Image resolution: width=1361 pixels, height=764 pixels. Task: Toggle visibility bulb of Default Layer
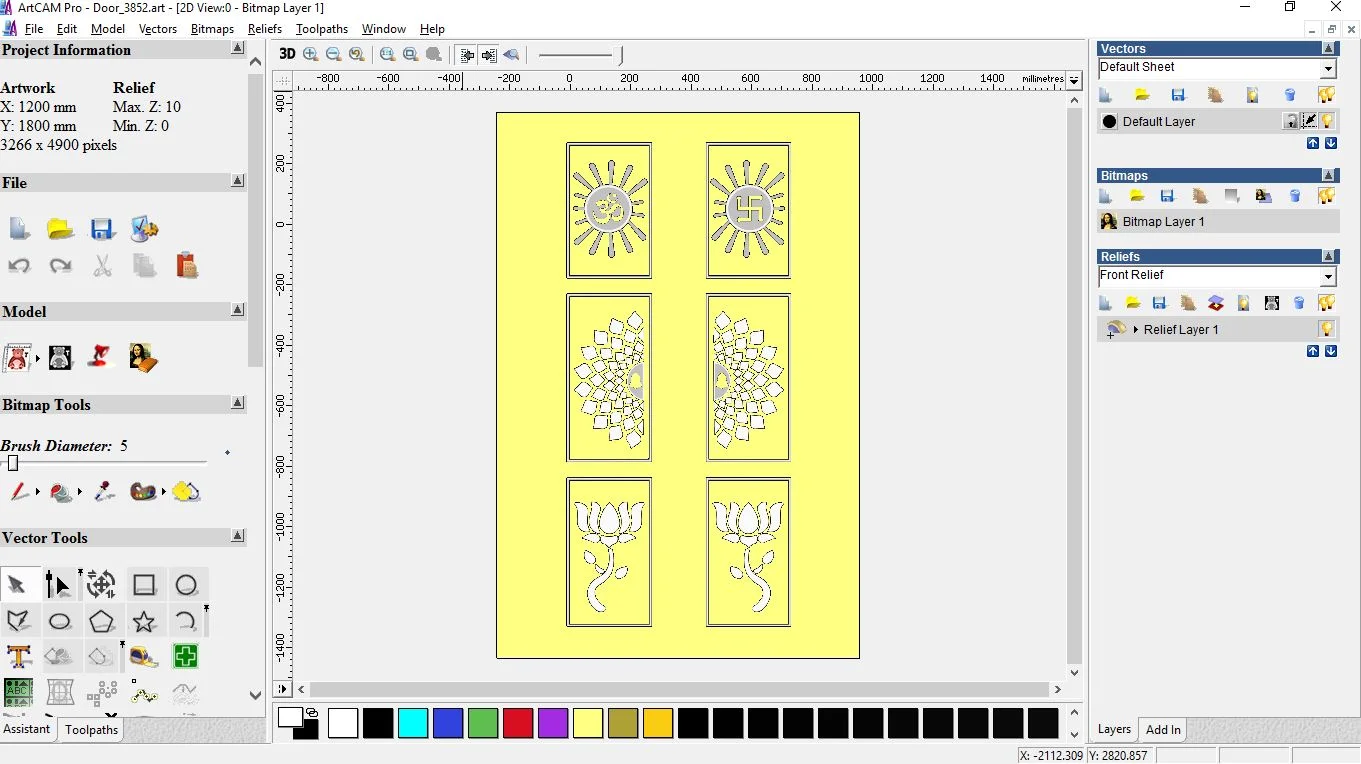pyautogui.click(x=1327, y=121)
